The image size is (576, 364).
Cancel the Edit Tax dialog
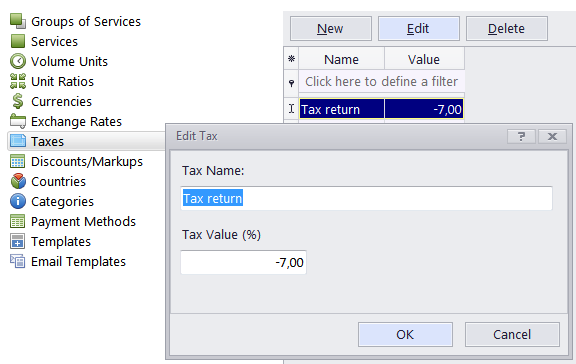pyautogui.click(x=512, y=334)
